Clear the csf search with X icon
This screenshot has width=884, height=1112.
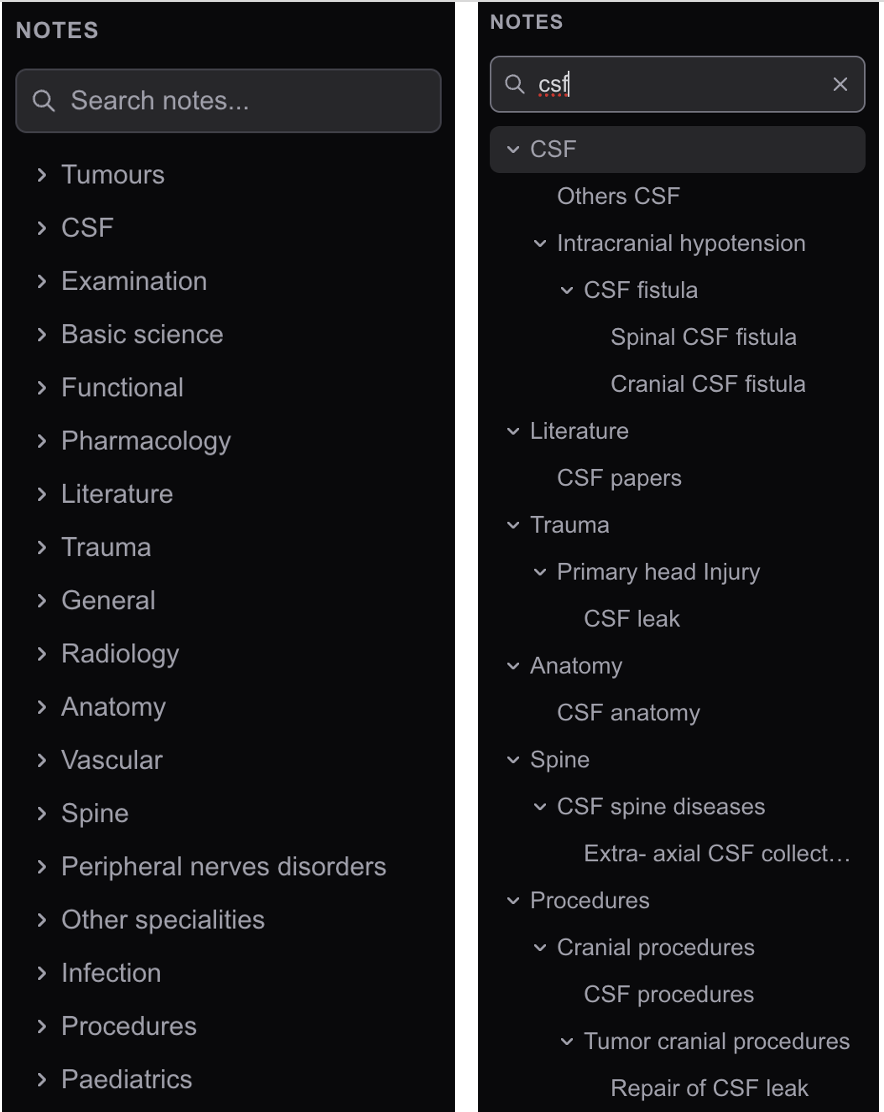point(840,84)
